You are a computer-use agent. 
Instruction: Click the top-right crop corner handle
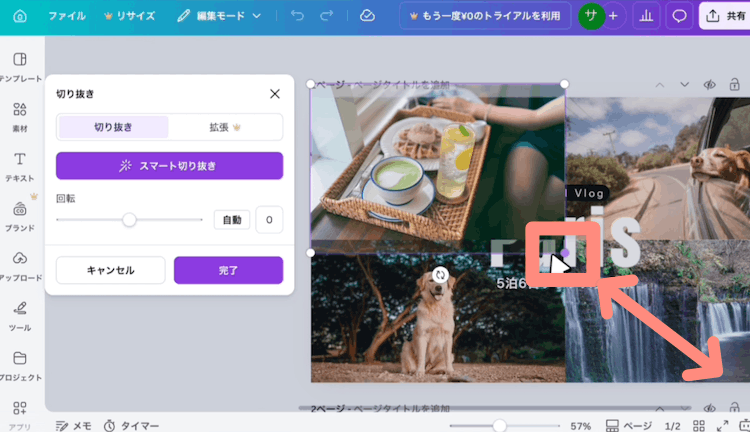(564, 84)
